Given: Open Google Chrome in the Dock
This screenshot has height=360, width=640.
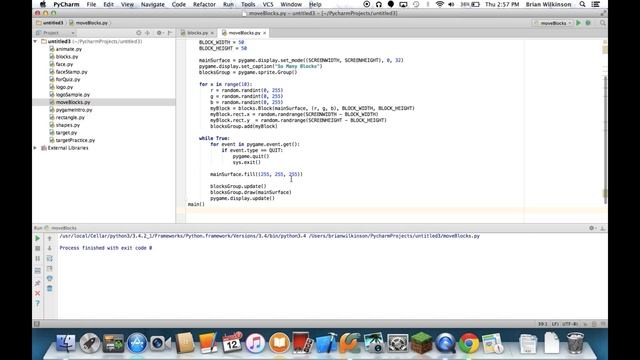Looking at the screenshot, I should click(x=469, y=343).
